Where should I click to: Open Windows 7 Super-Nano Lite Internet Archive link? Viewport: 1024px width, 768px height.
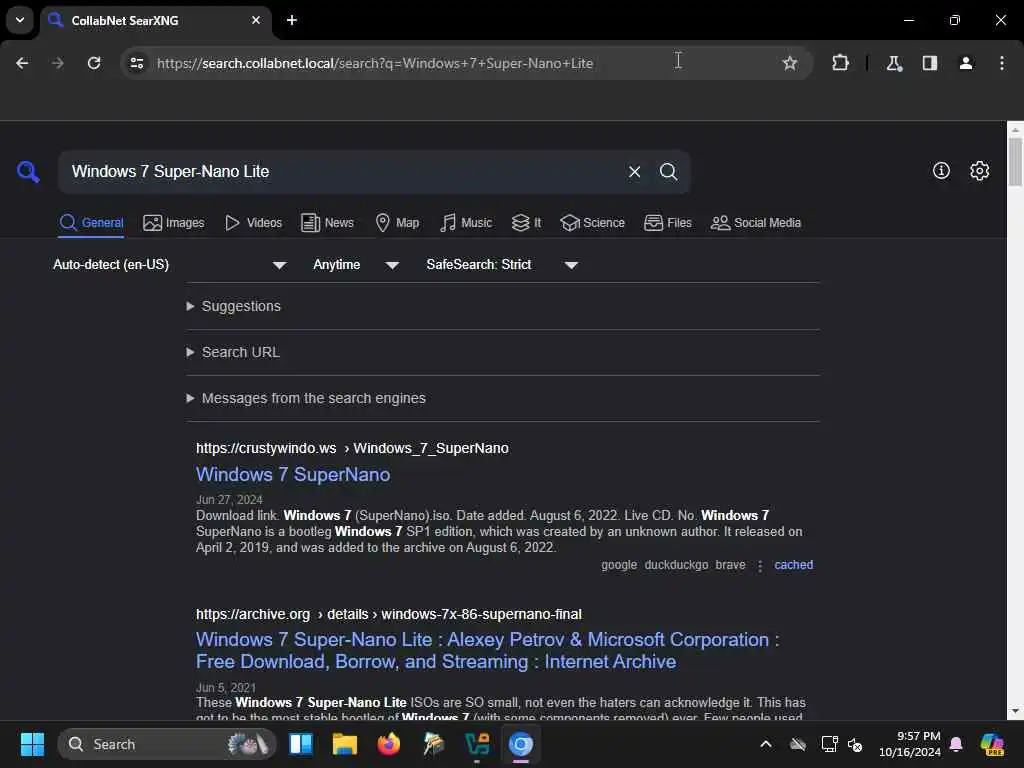point(488,650)
